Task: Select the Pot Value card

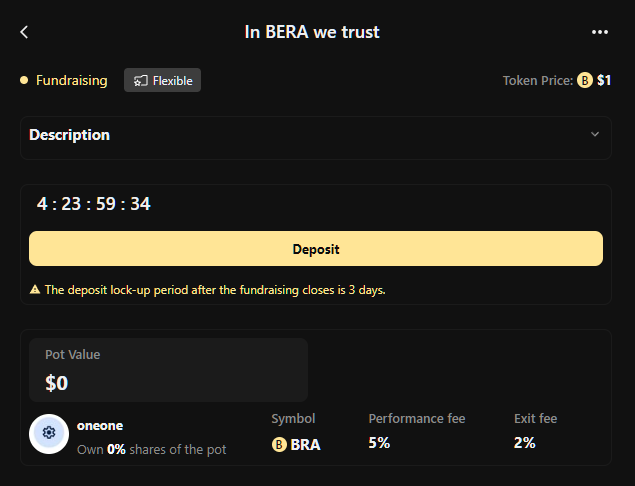Action: click(x=164, y=370)
